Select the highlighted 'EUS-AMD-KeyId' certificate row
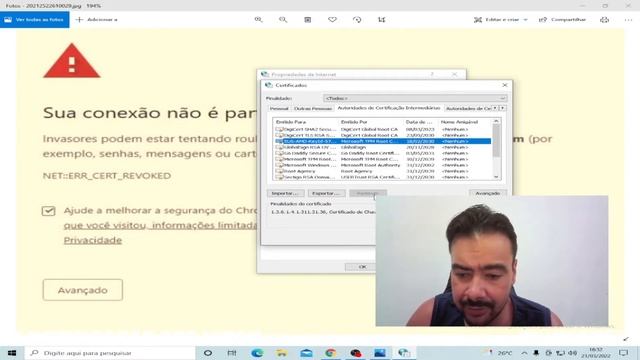 pos(382,141)
